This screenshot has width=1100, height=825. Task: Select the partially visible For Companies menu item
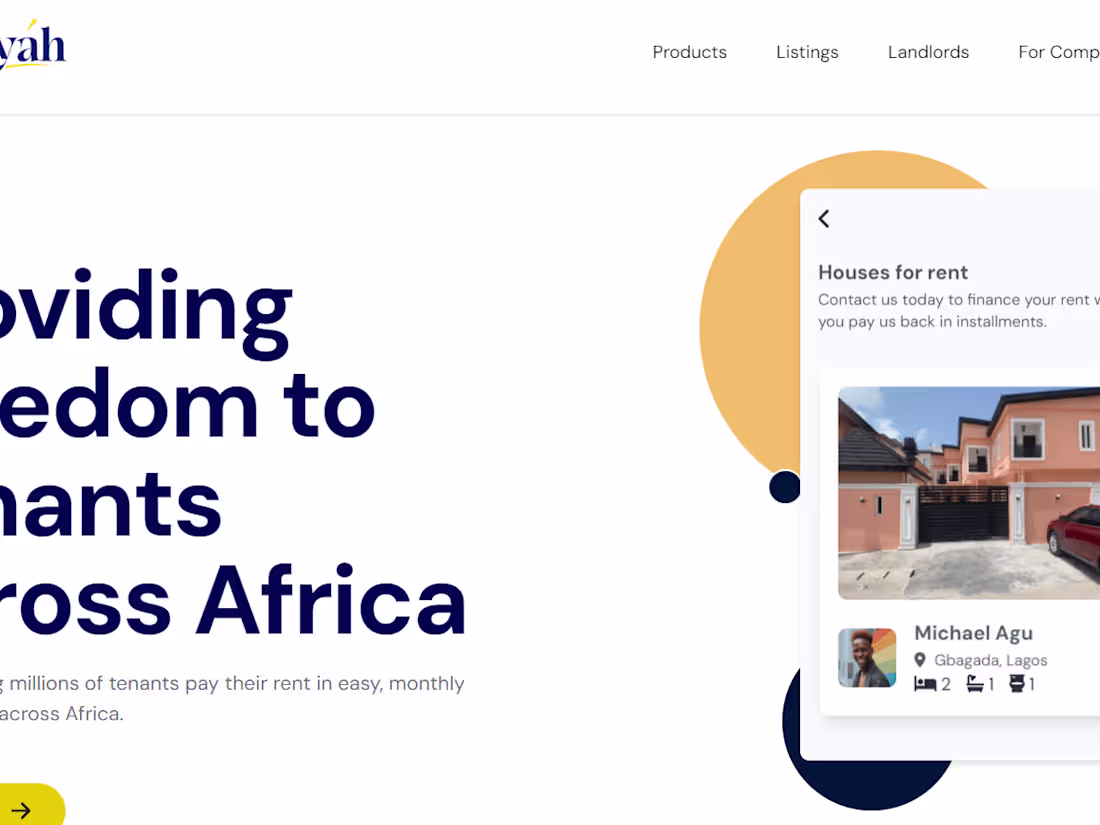(1058, 52)
